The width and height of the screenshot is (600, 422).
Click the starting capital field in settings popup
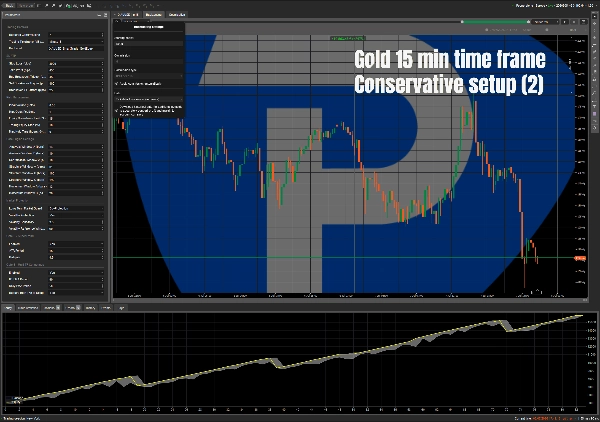148,44
